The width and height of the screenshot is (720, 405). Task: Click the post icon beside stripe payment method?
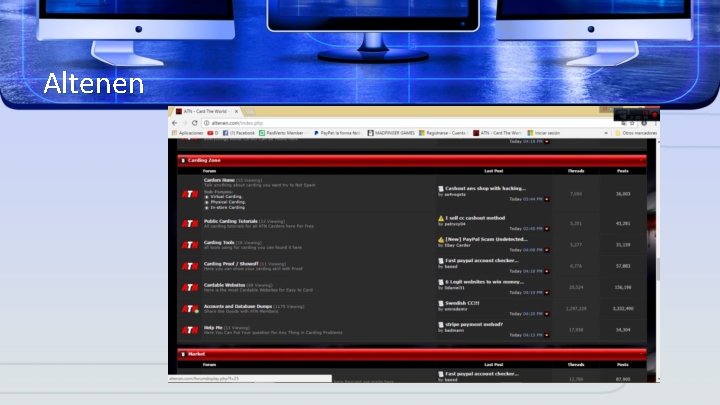pos(441,325)
